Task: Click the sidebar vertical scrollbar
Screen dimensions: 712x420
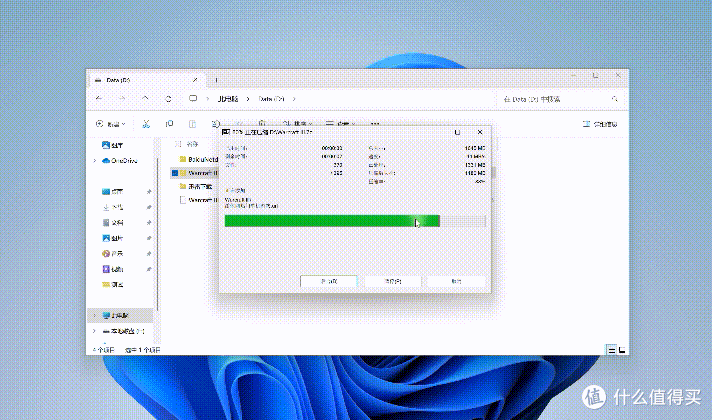Action: tap(158, 234)
